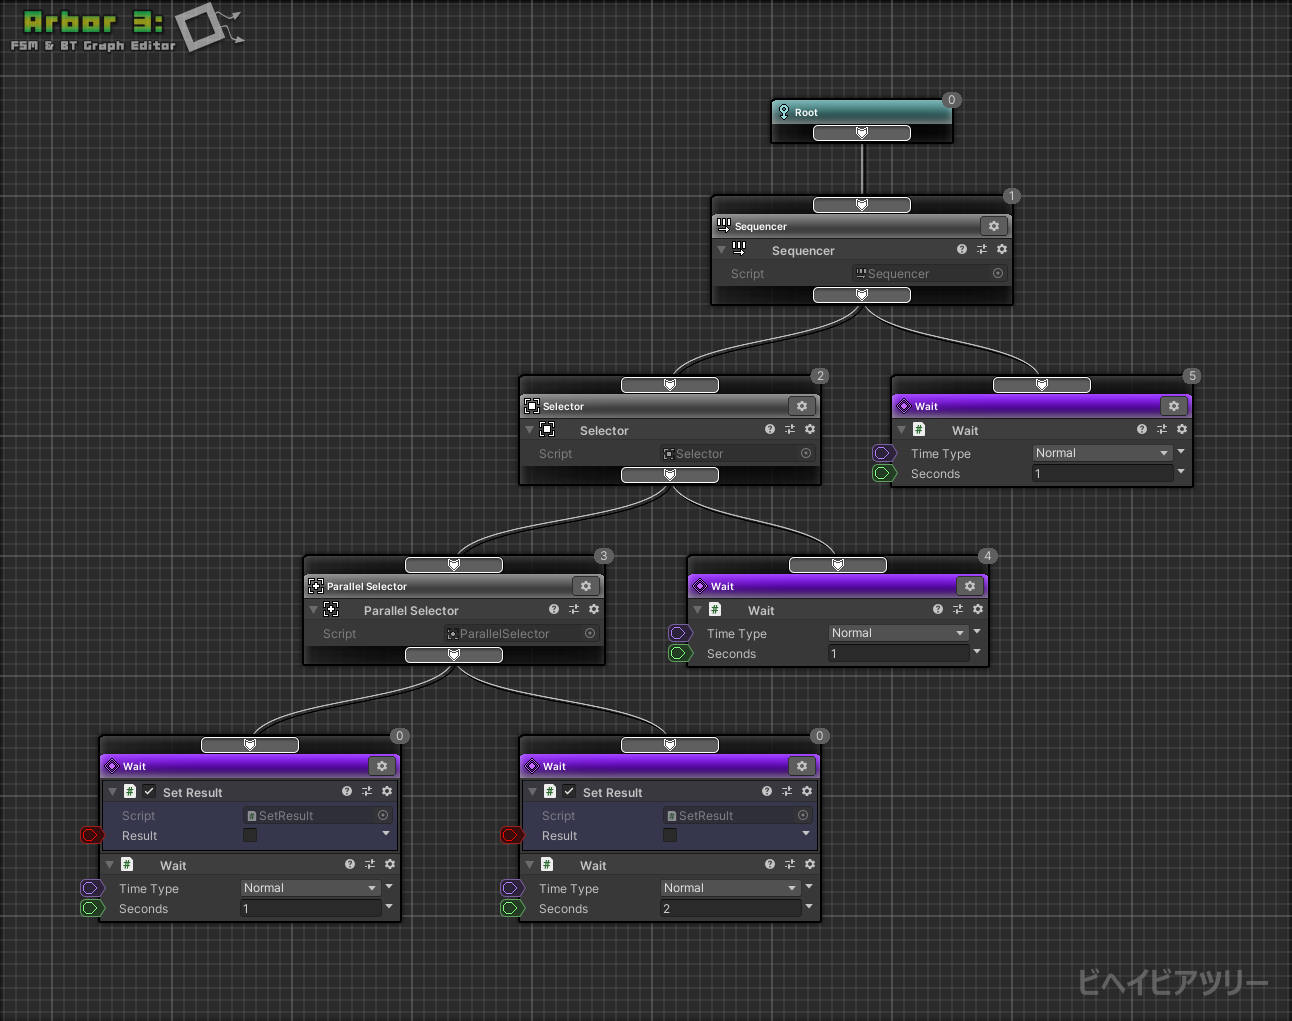Open the object picker for the Sequencer script field

[997, 273]
